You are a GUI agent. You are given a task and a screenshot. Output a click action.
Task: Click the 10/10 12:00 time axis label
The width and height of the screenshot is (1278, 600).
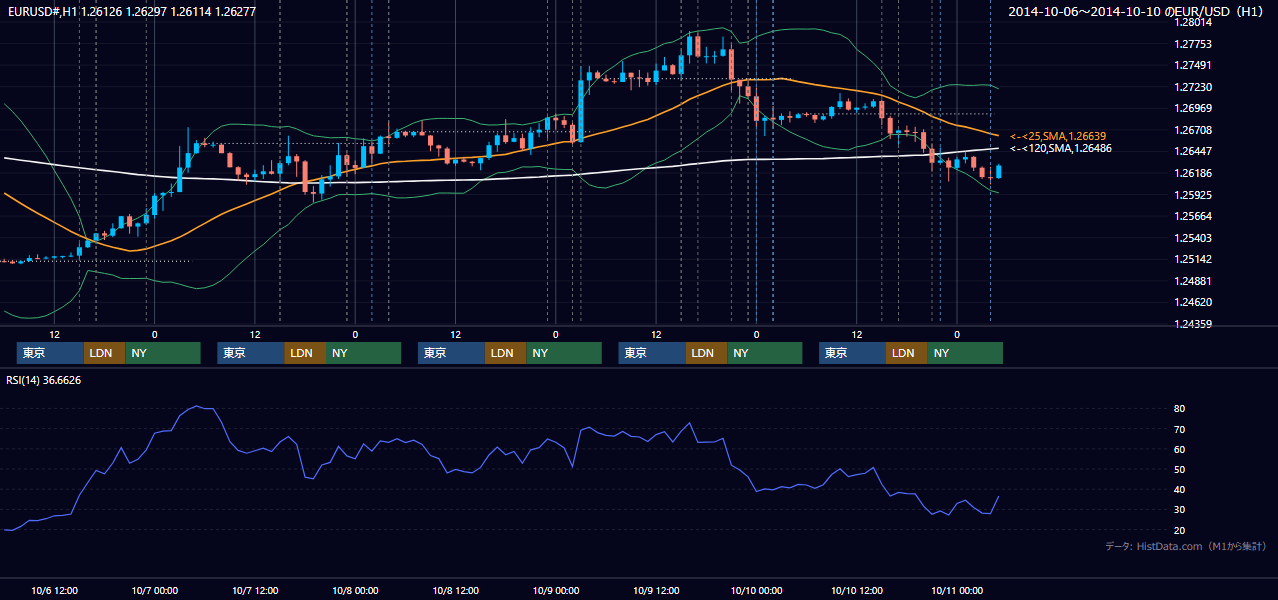pos(856,590)
